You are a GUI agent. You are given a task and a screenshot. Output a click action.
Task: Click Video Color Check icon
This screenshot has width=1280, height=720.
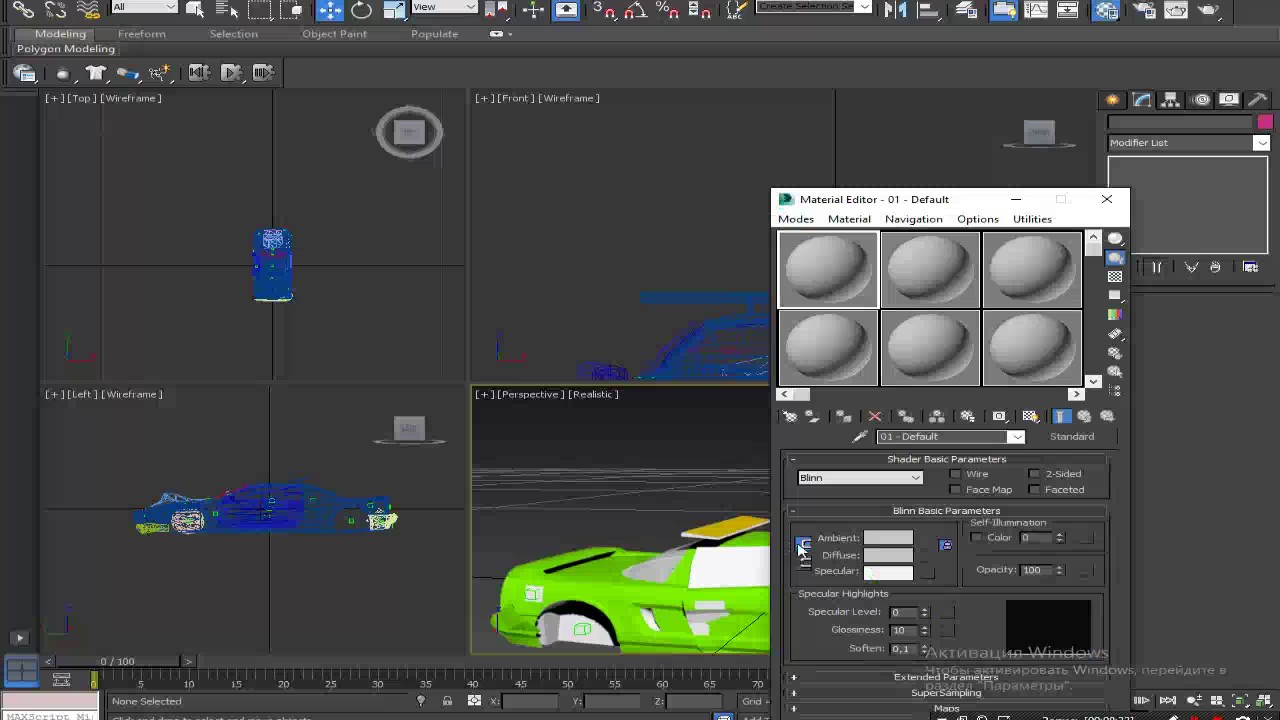coord(1115,315)
